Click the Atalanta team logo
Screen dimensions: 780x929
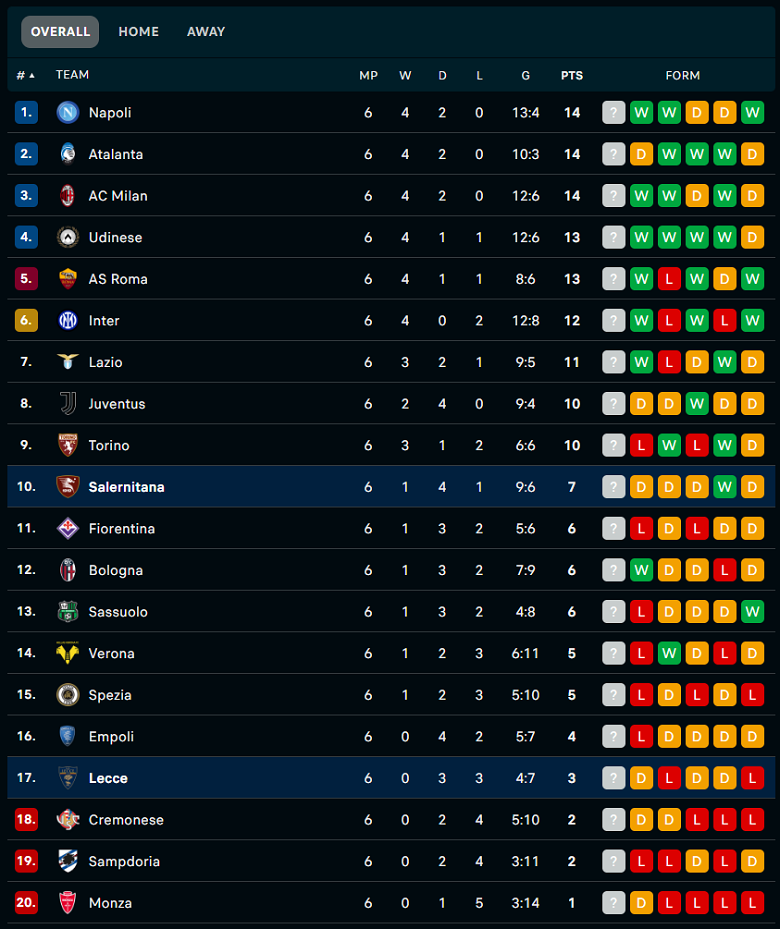click(x=68, y=154)
